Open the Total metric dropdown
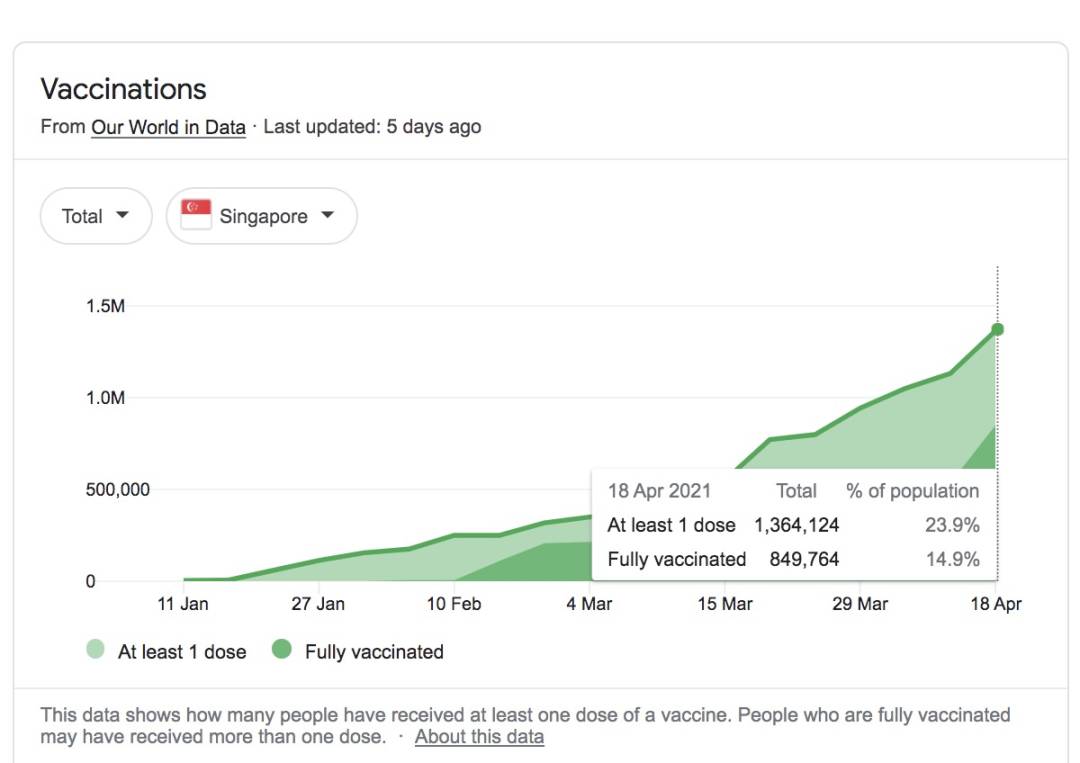Screen dimensions: 1080x763 (95, 216)
